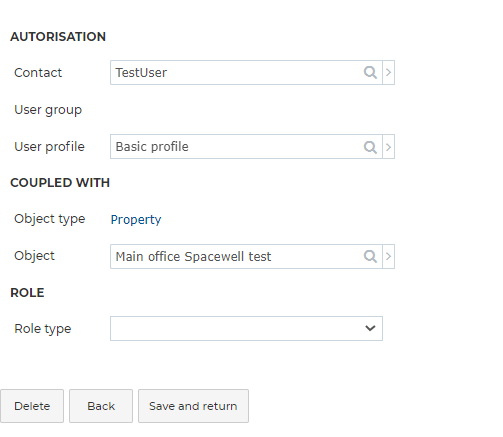Click the User group label

tap(48, 110)
